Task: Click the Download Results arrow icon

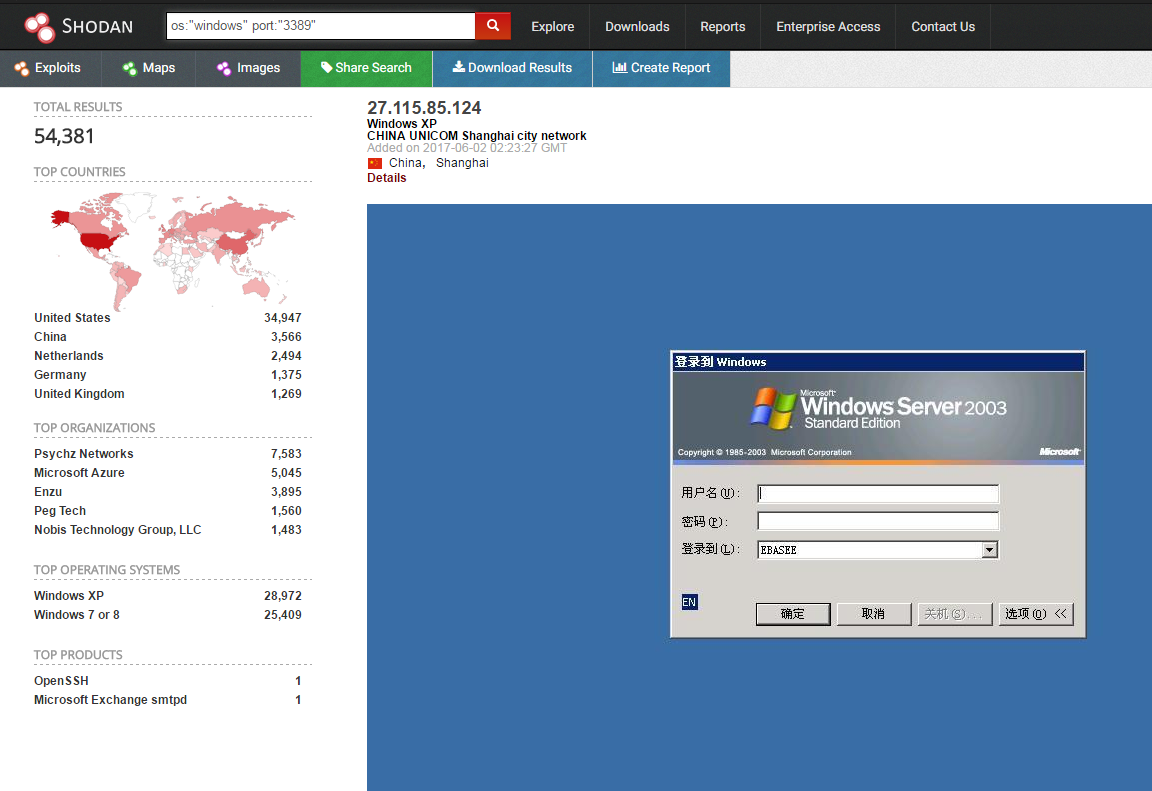Action: coord(458,67)
